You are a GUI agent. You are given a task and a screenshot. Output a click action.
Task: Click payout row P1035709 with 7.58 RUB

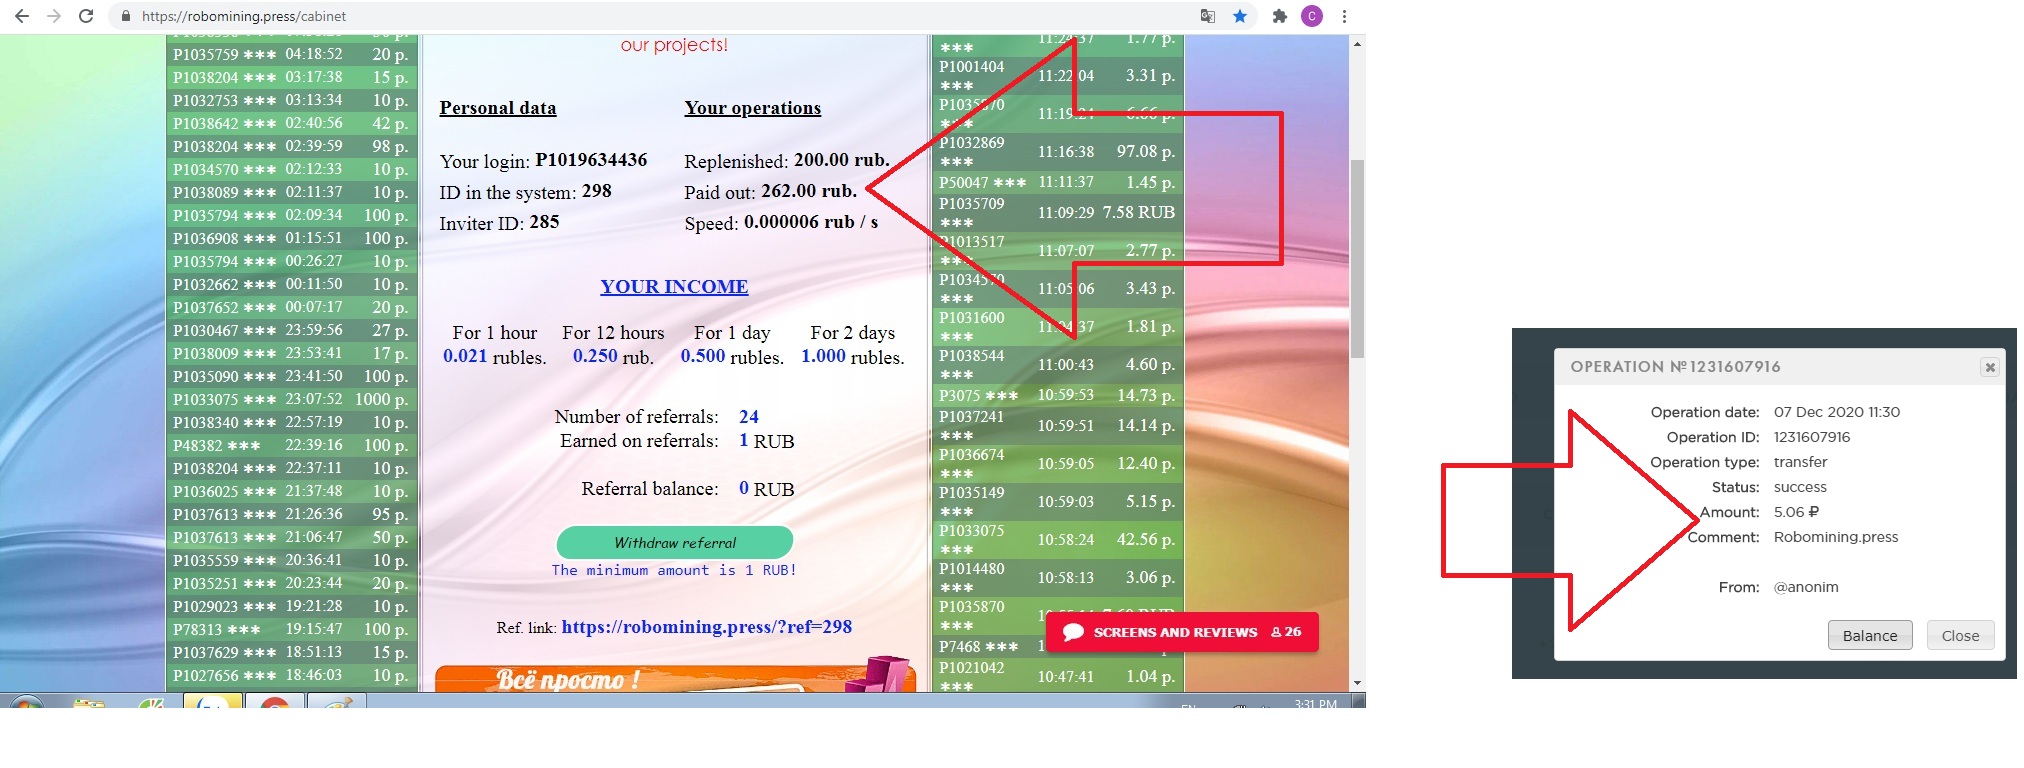(x=1058, y=213)
